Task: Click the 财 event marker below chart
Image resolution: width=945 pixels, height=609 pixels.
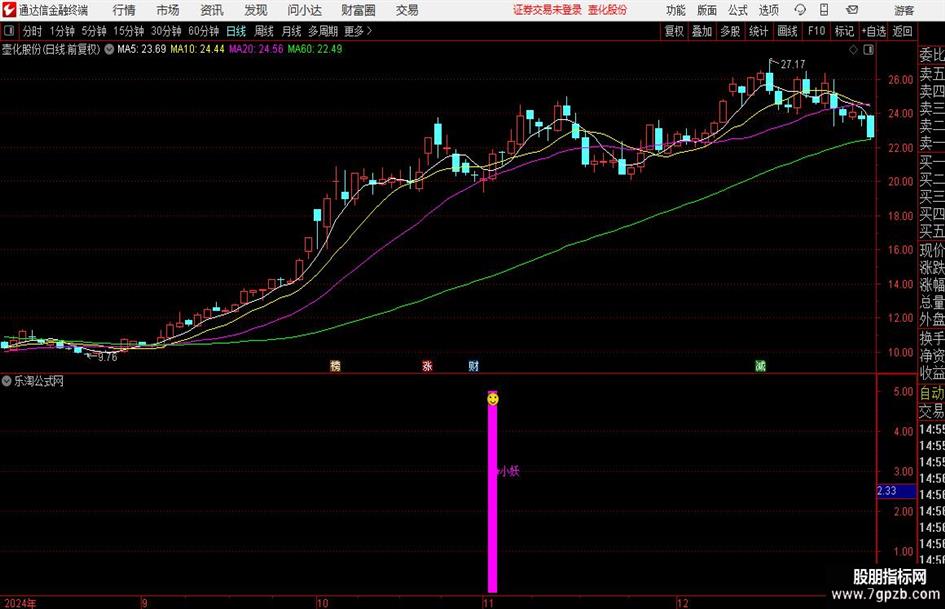Action: (474, 366)
